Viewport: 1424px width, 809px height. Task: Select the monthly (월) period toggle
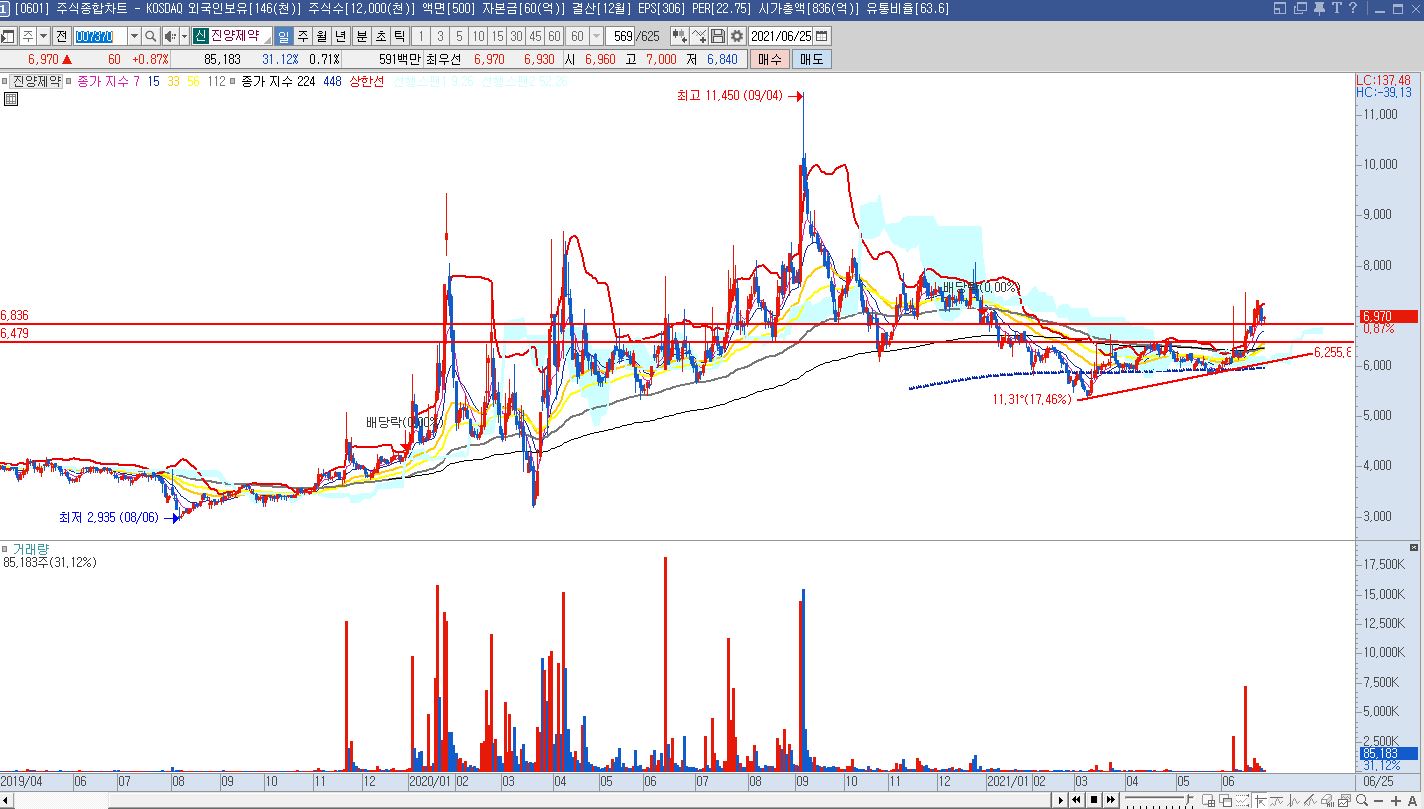coord(321,36)
